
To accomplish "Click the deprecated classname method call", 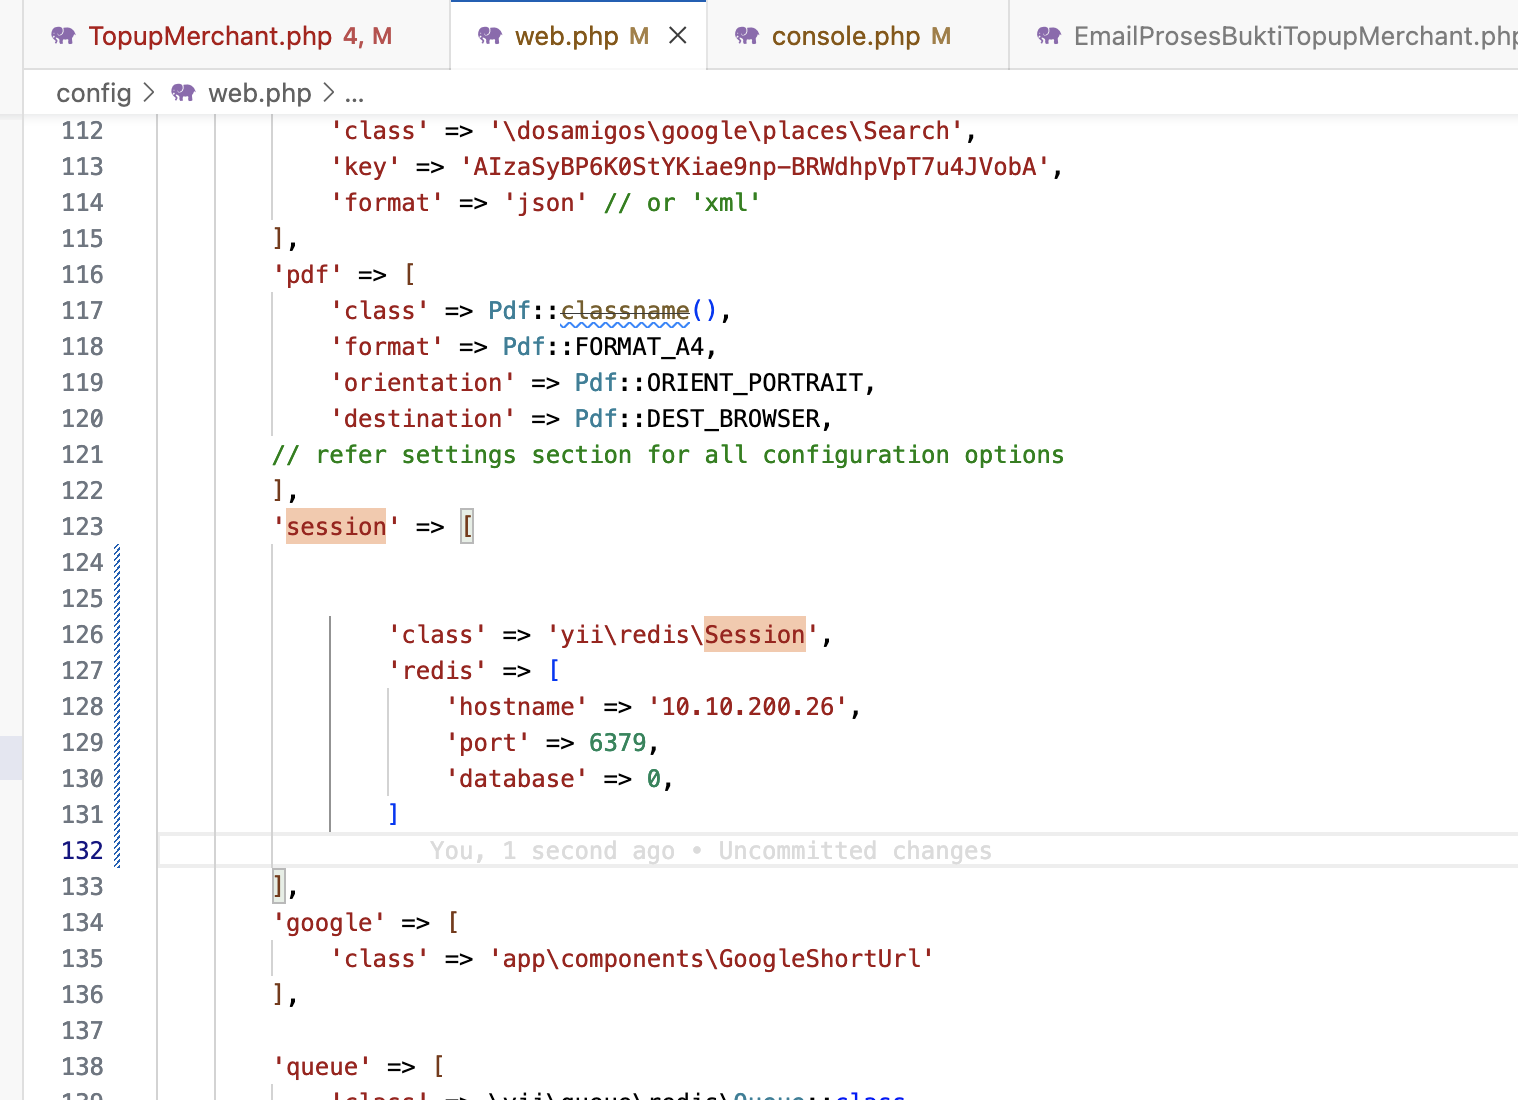I will (x=624, y=311).
